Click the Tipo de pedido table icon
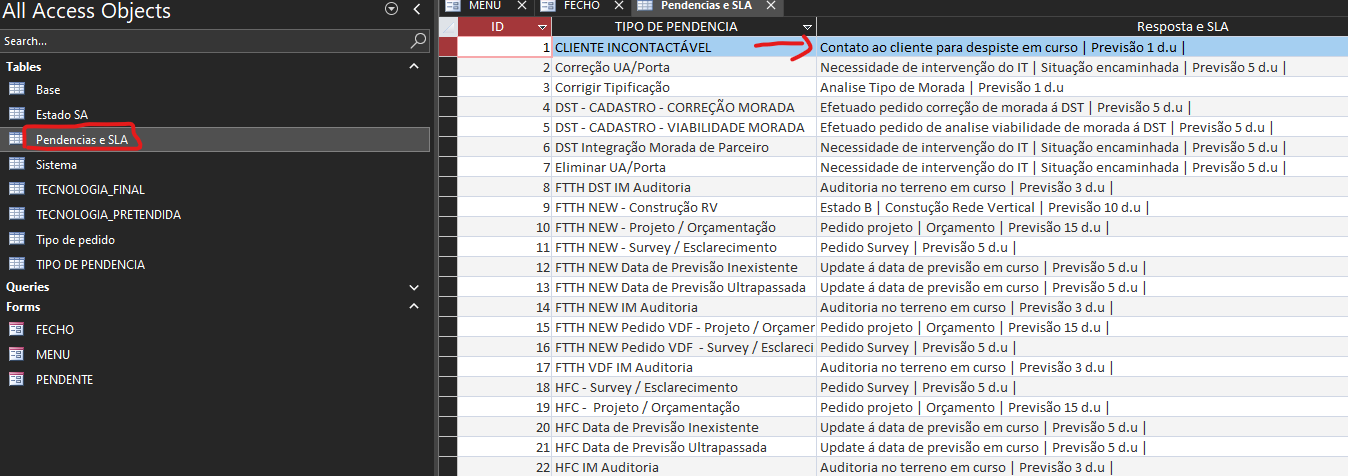 click(x=16, y=239)
